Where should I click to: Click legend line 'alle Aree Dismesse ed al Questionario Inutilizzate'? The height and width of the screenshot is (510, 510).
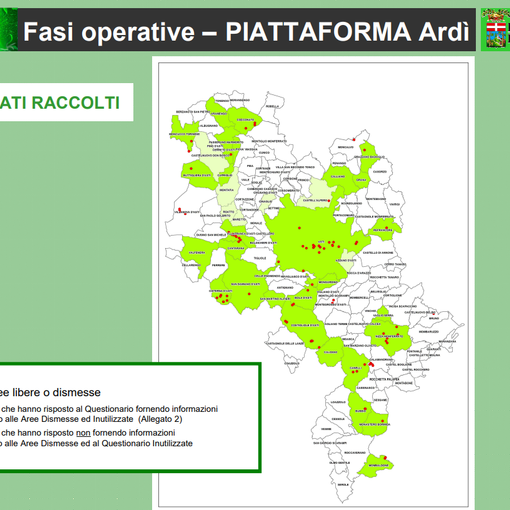[98, 443]
